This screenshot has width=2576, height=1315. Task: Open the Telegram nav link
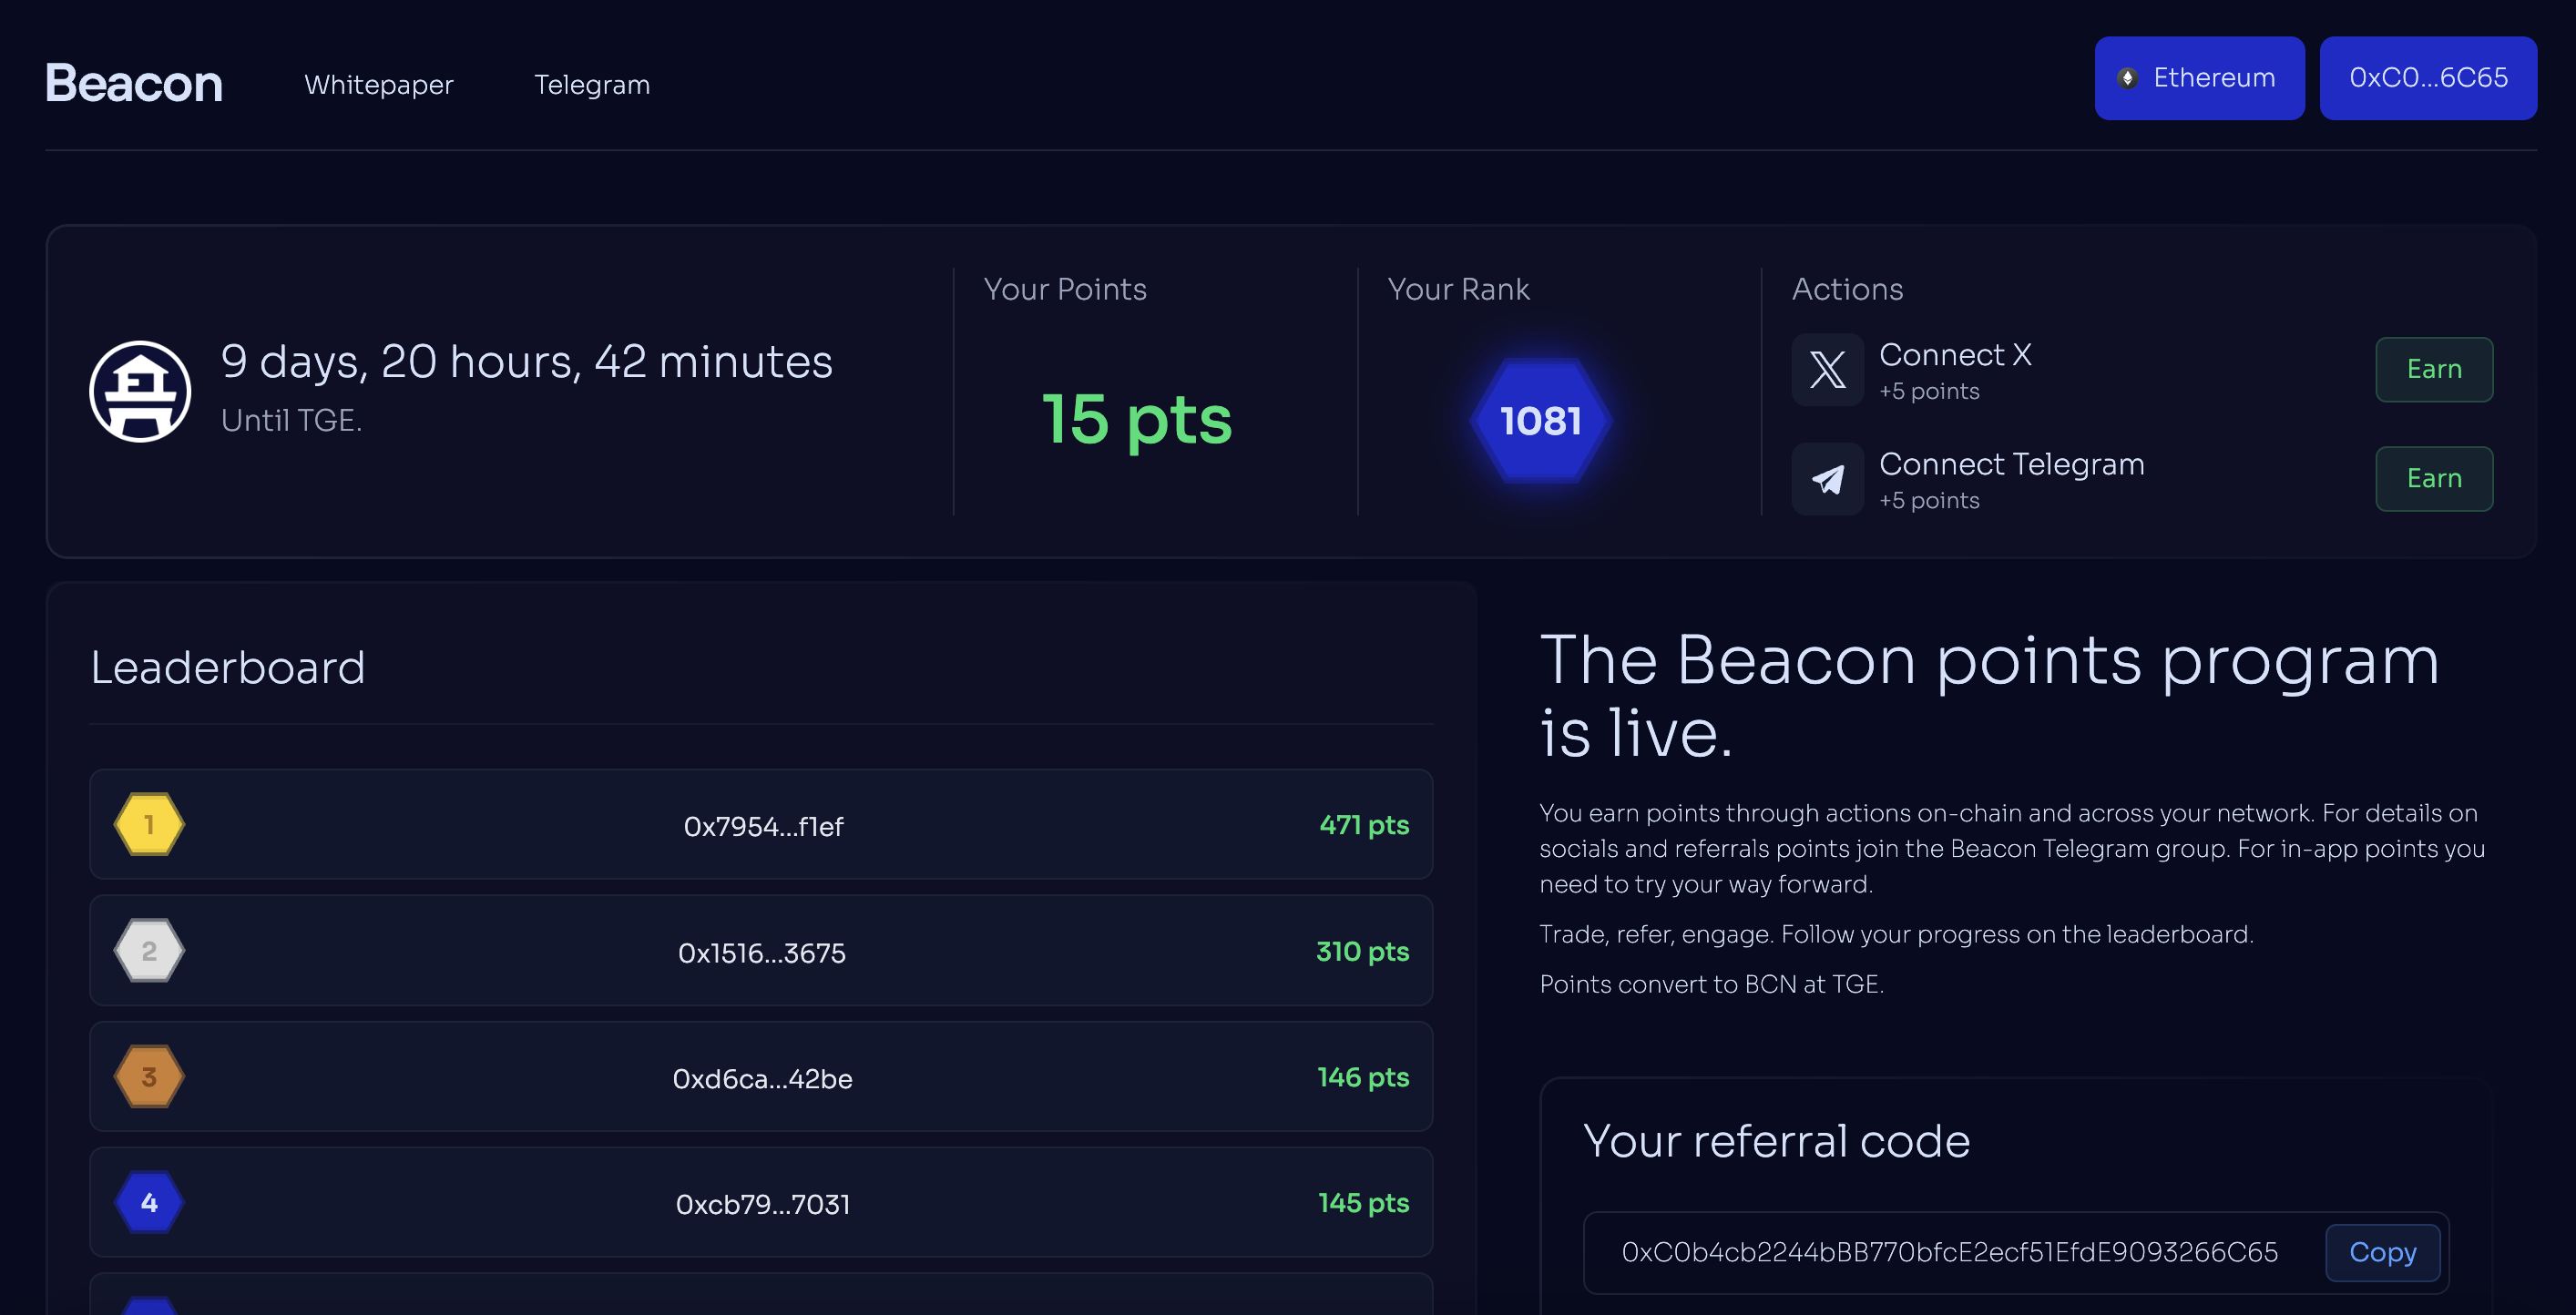tap(592, 85)
